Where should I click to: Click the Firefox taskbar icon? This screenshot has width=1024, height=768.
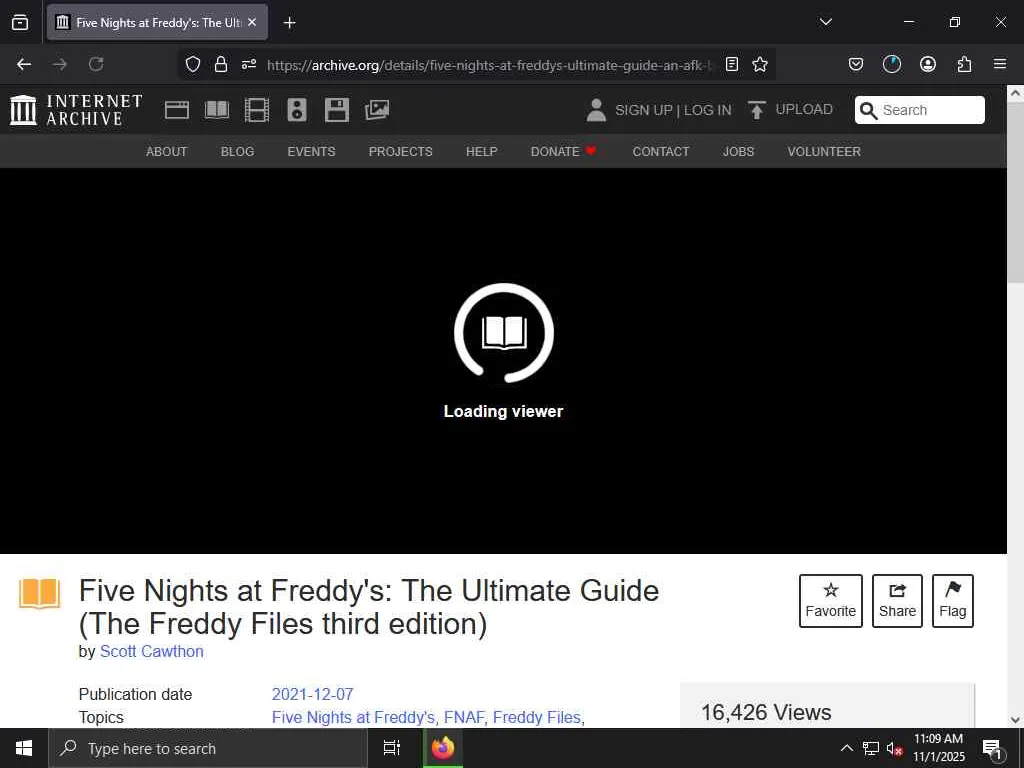[x=443, y=748]
